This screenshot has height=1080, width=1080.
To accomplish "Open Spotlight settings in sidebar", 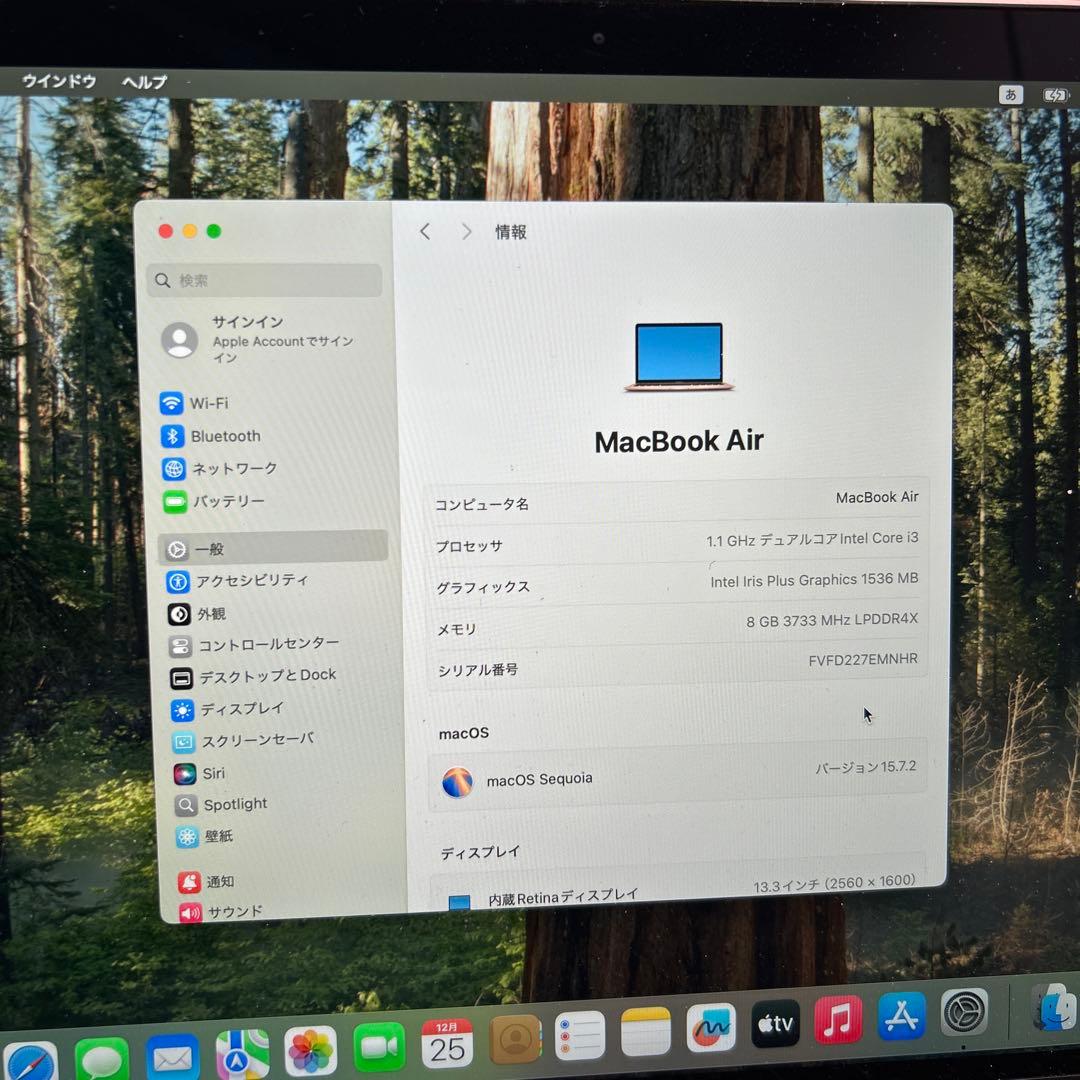I will point(221,804).
